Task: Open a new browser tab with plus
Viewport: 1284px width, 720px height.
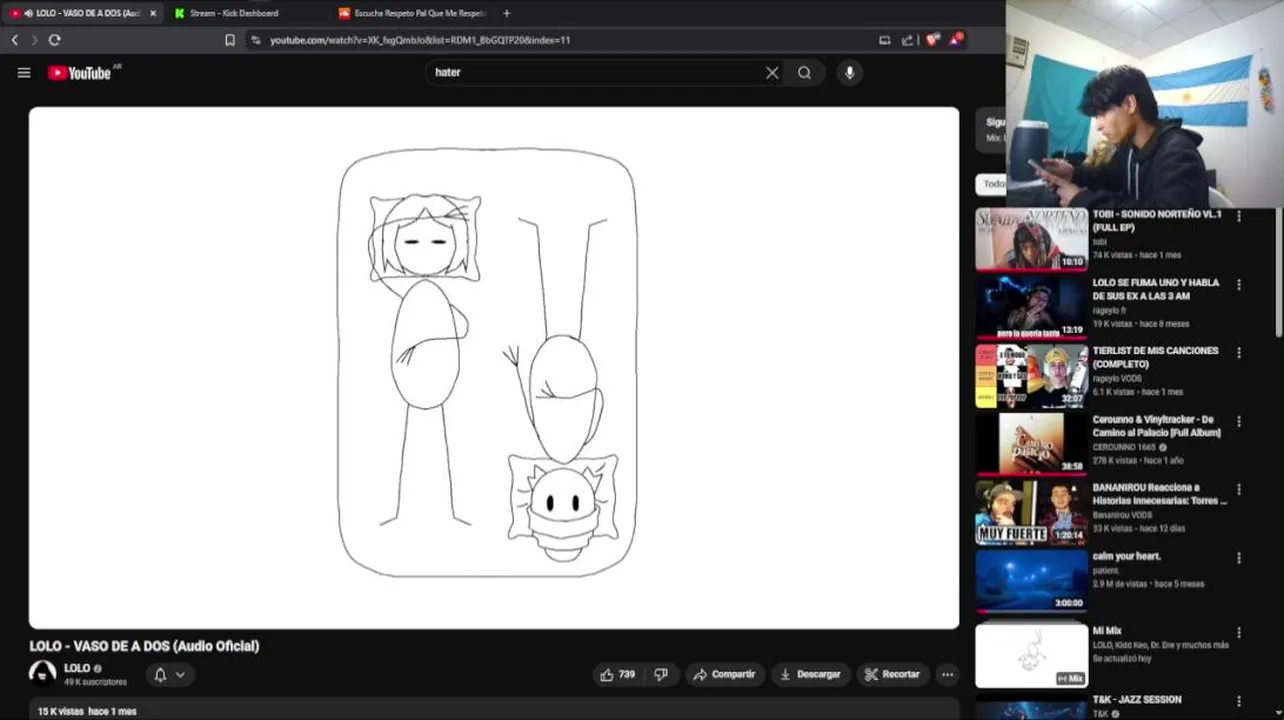Action: coord(506,13)
